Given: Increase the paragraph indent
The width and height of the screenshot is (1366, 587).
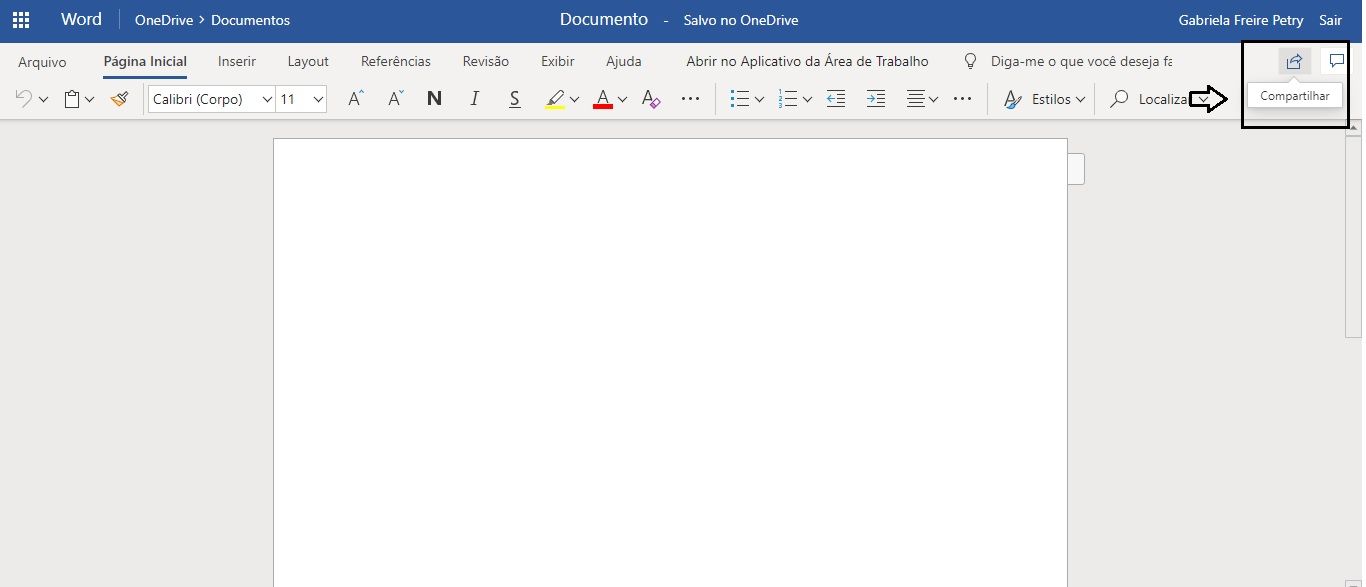Looking at the screenshot, I should (875, 99).
